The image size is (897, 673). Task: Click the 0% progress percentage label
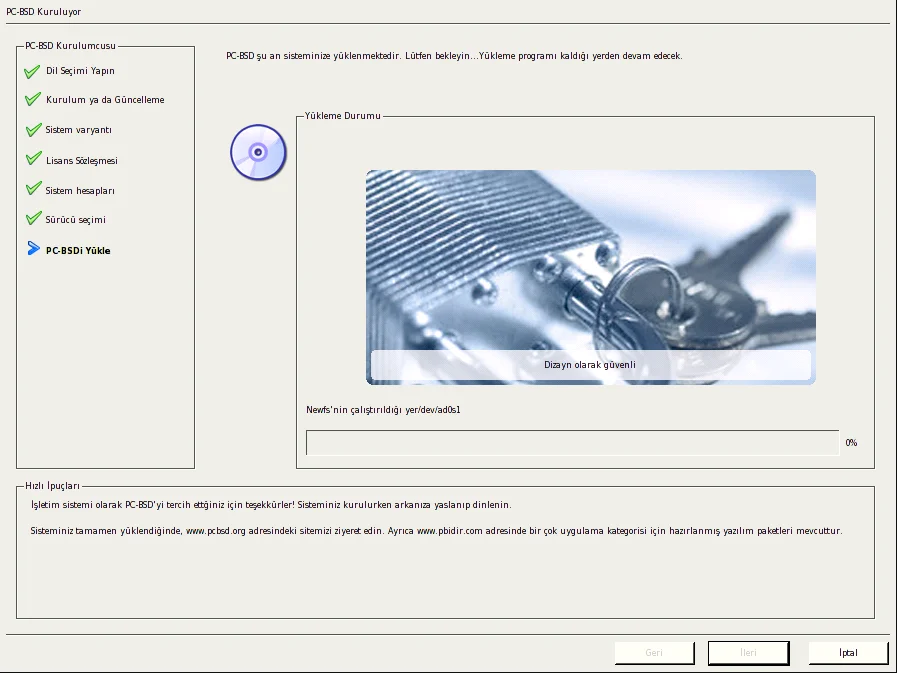coord(851,443)
